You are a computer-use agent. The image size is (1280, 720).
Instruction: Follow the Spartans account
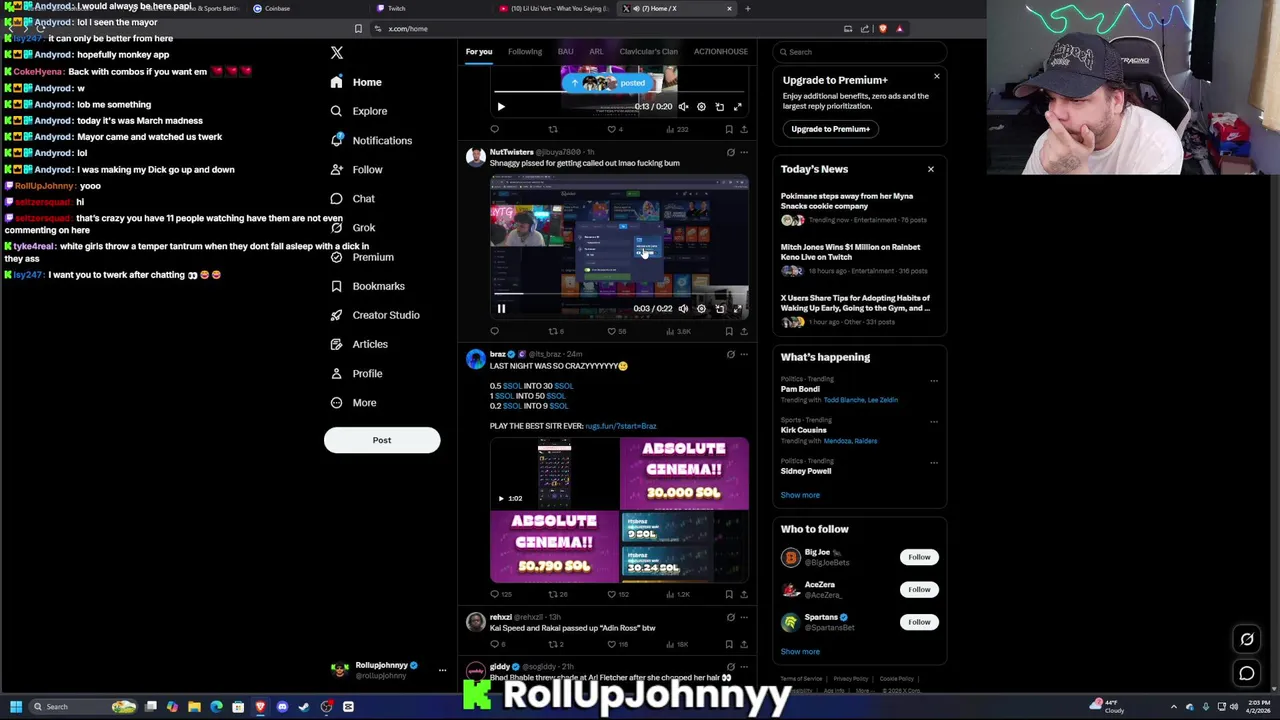click(919, 622)
